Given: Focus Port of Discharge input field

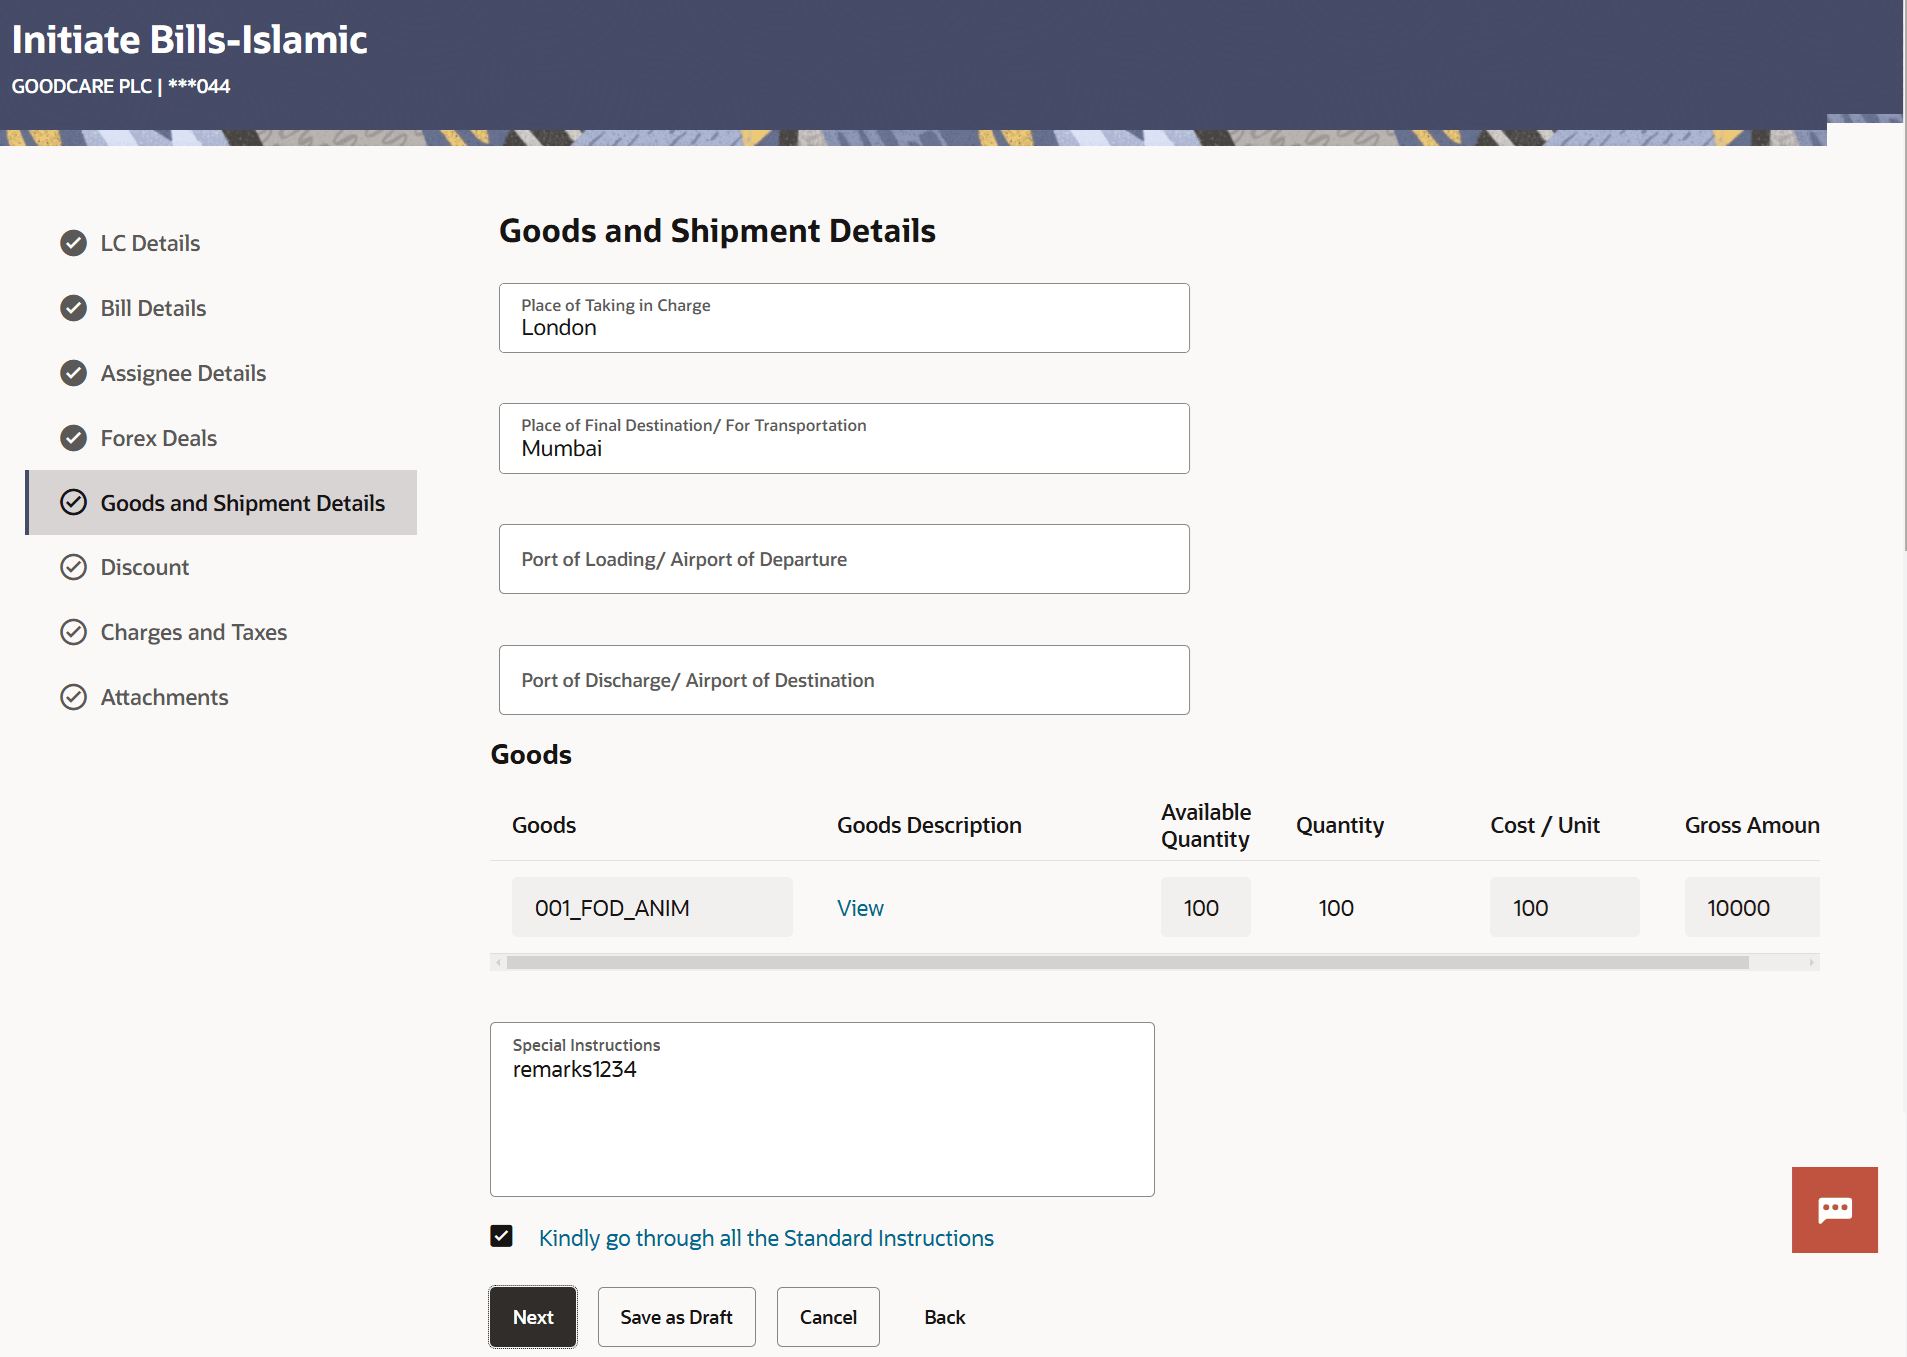Looking at the screenshot, I should (x=844, y=680).
